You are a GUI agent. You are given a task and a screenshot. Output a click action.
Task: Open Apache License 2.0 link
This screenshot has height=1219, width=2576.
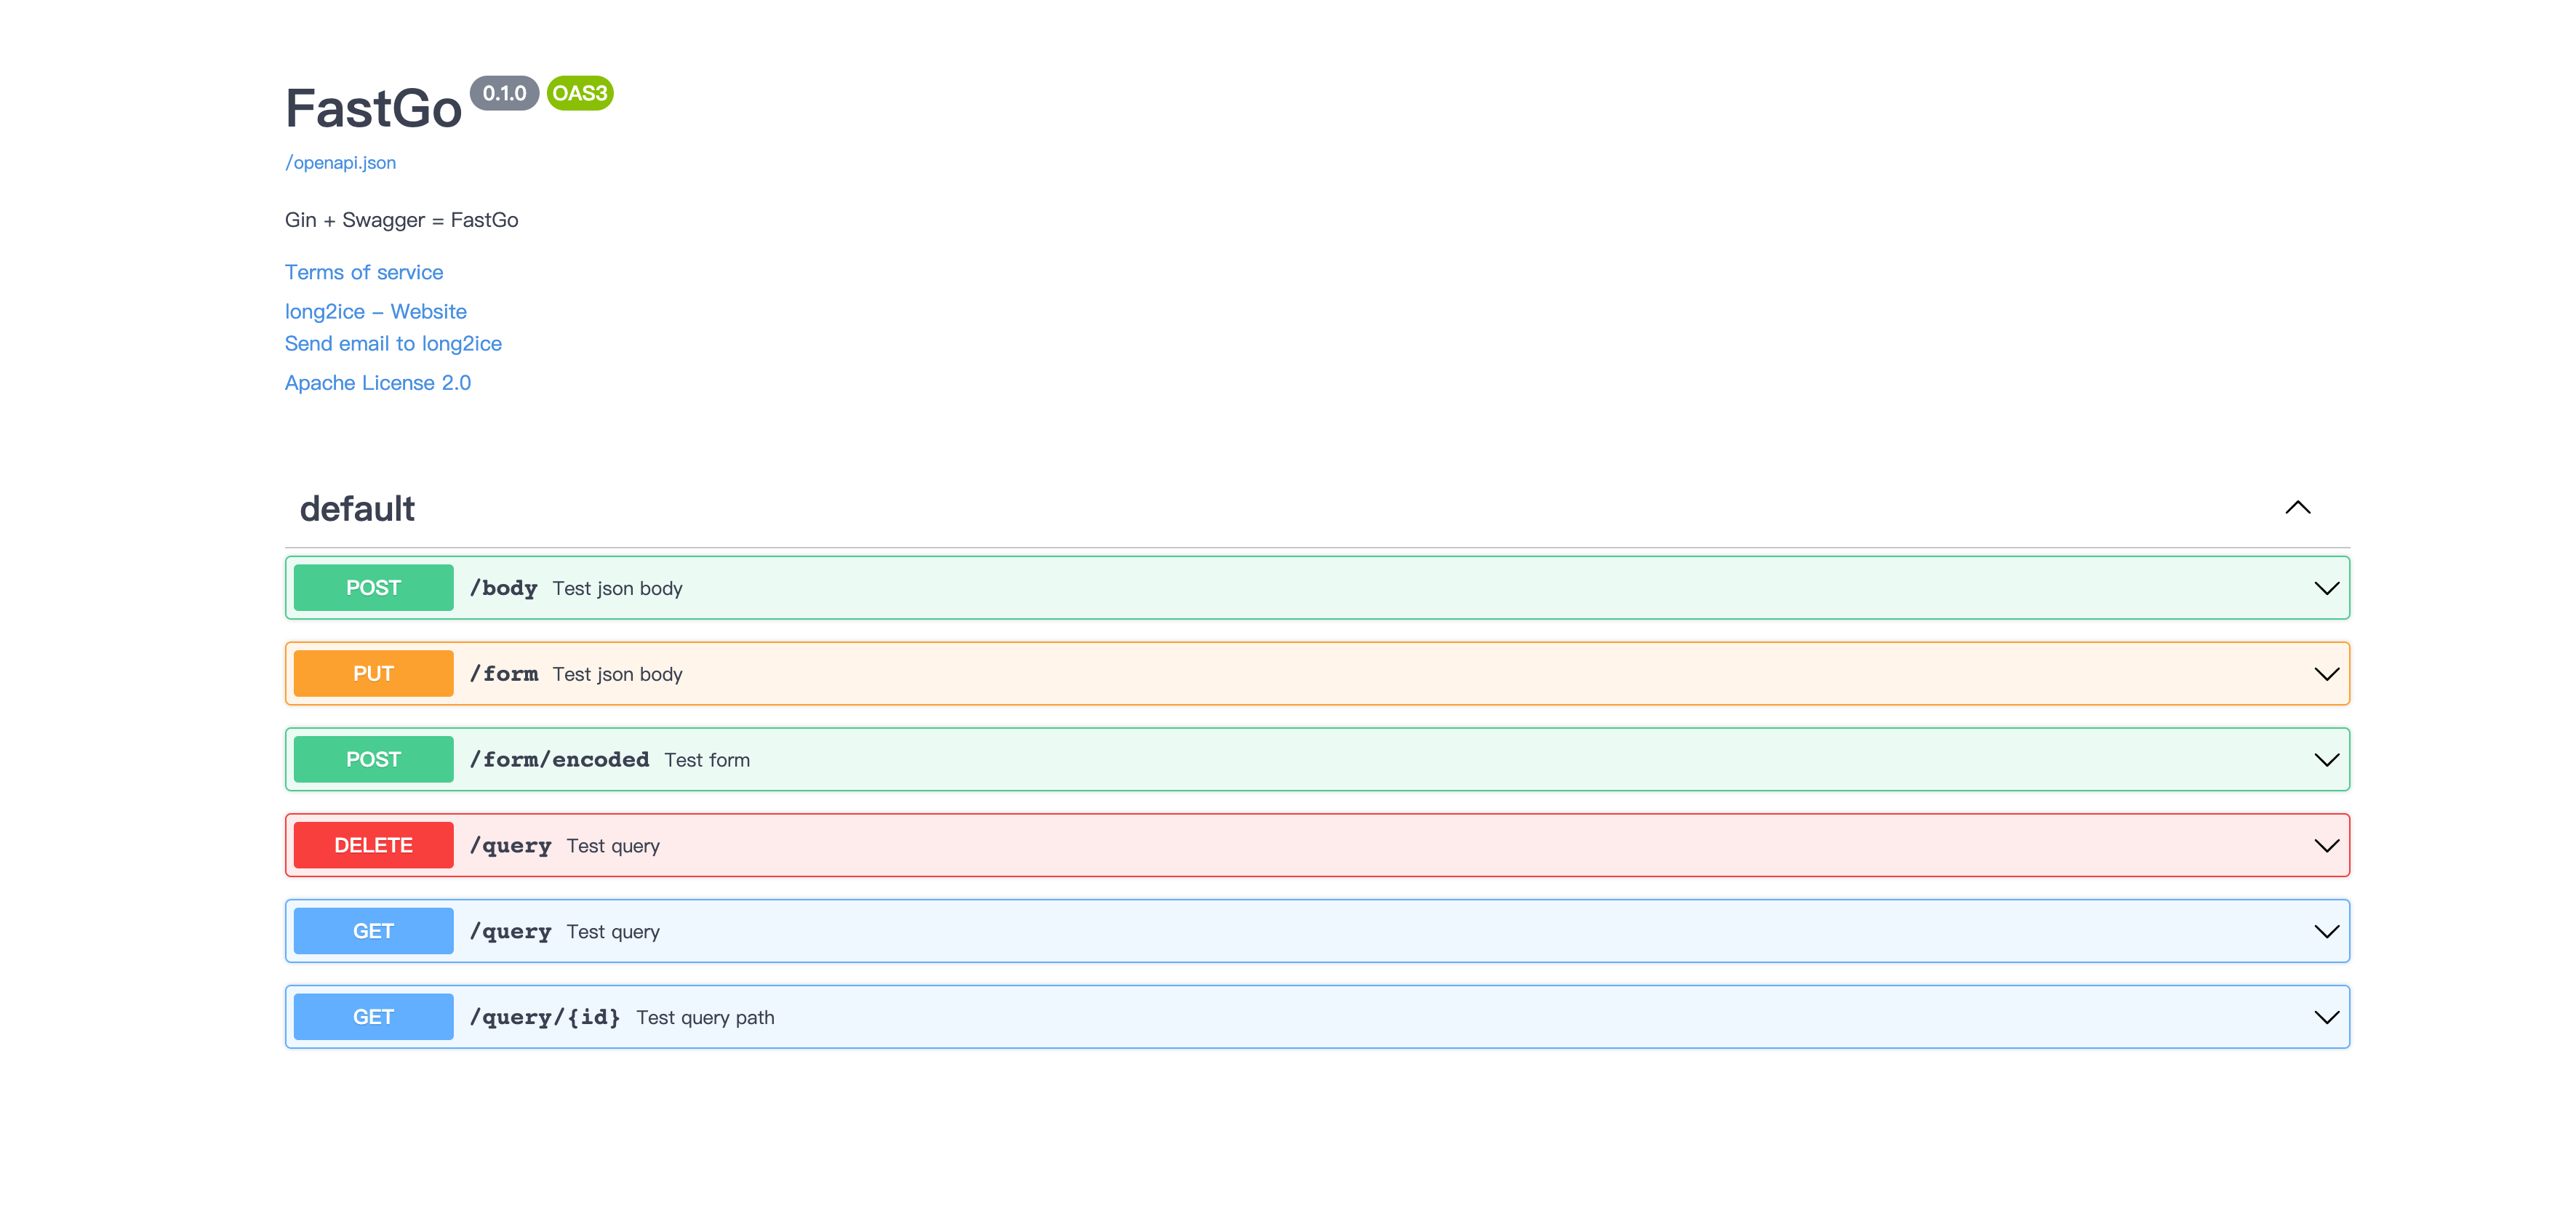click(377, 383)
